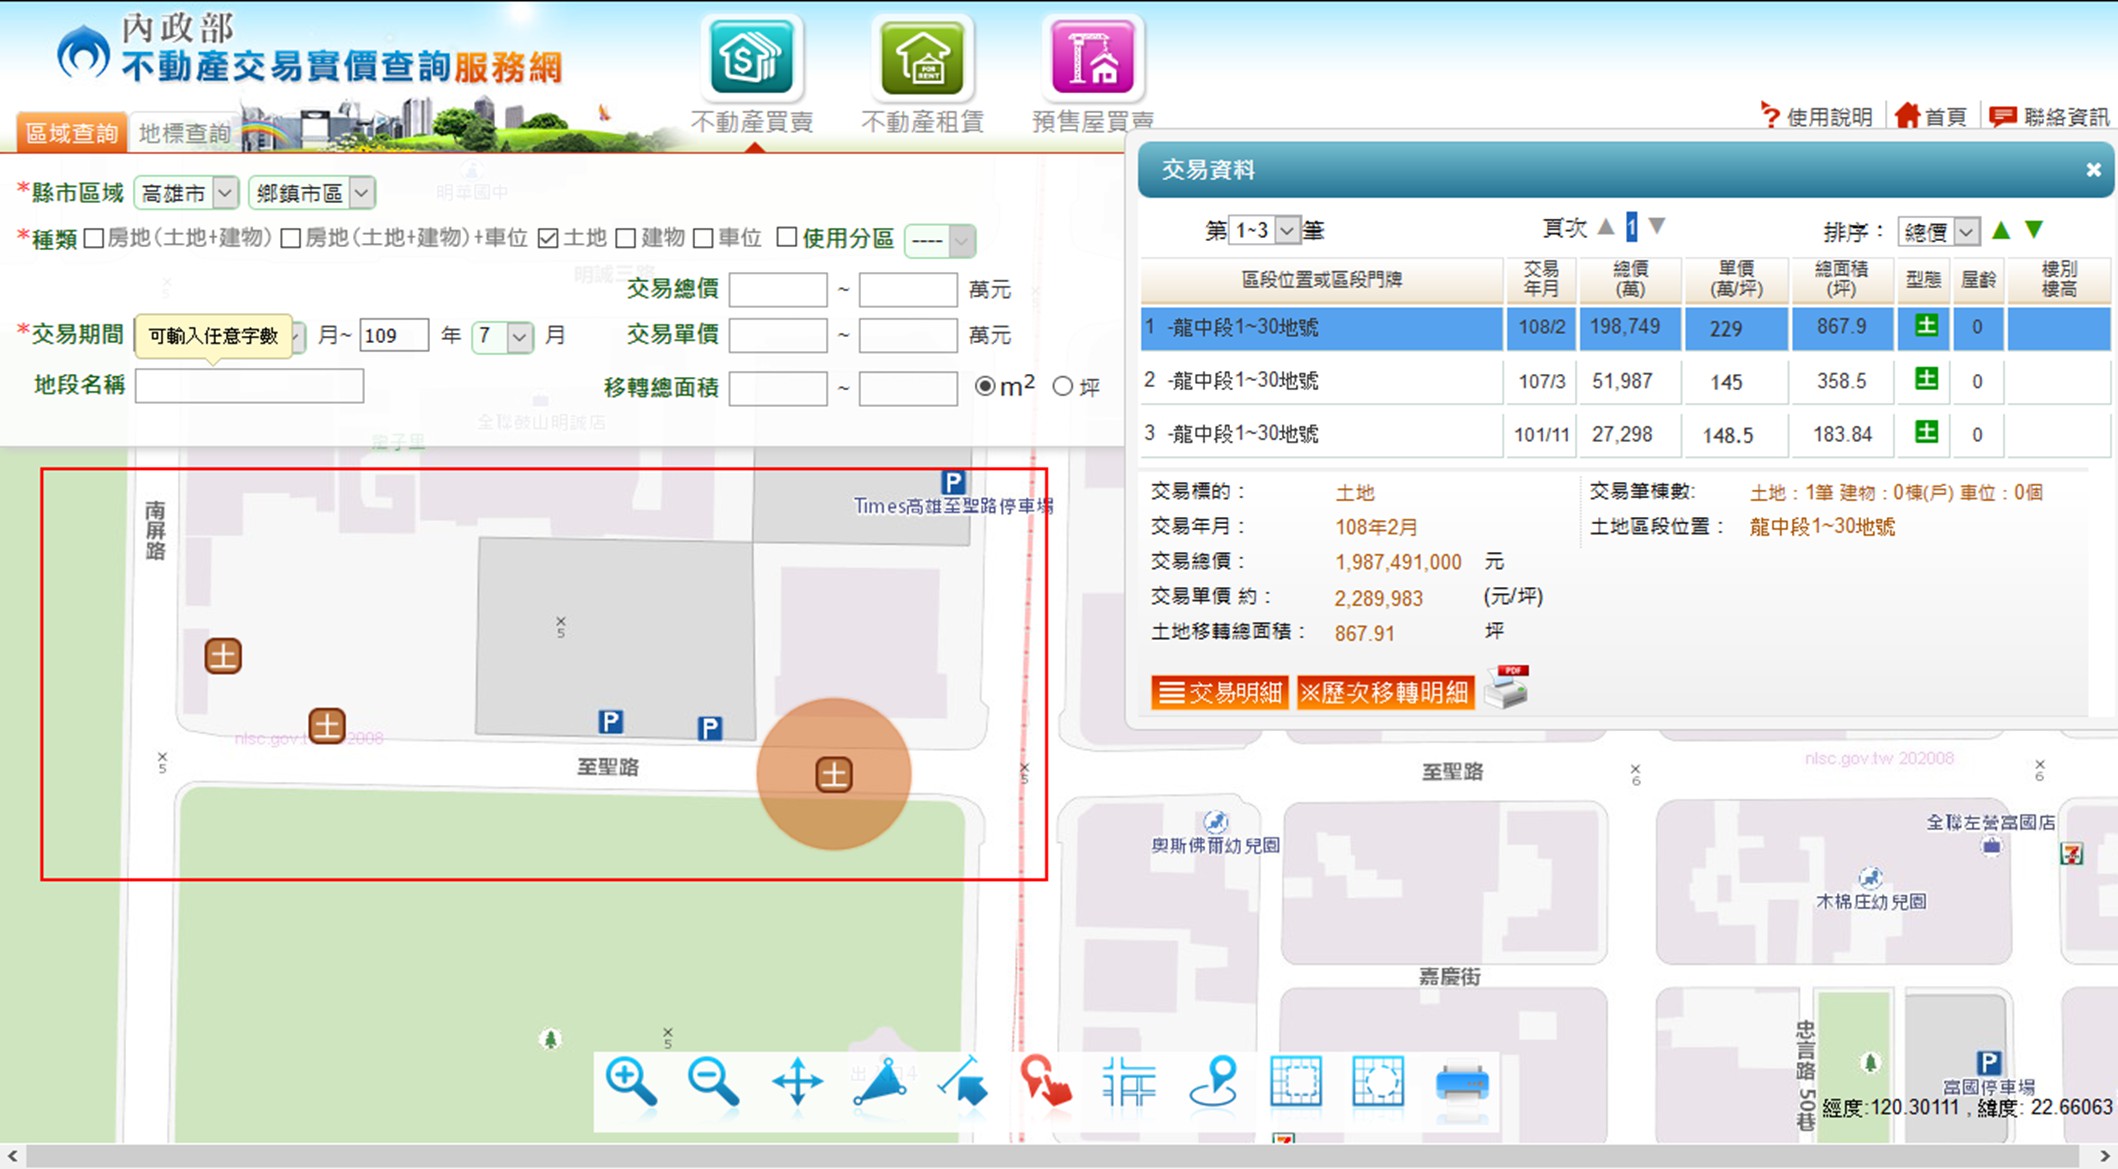Open 不動產租賃 rental icon
The image size is (2118, 1169).
click(922, 58)
